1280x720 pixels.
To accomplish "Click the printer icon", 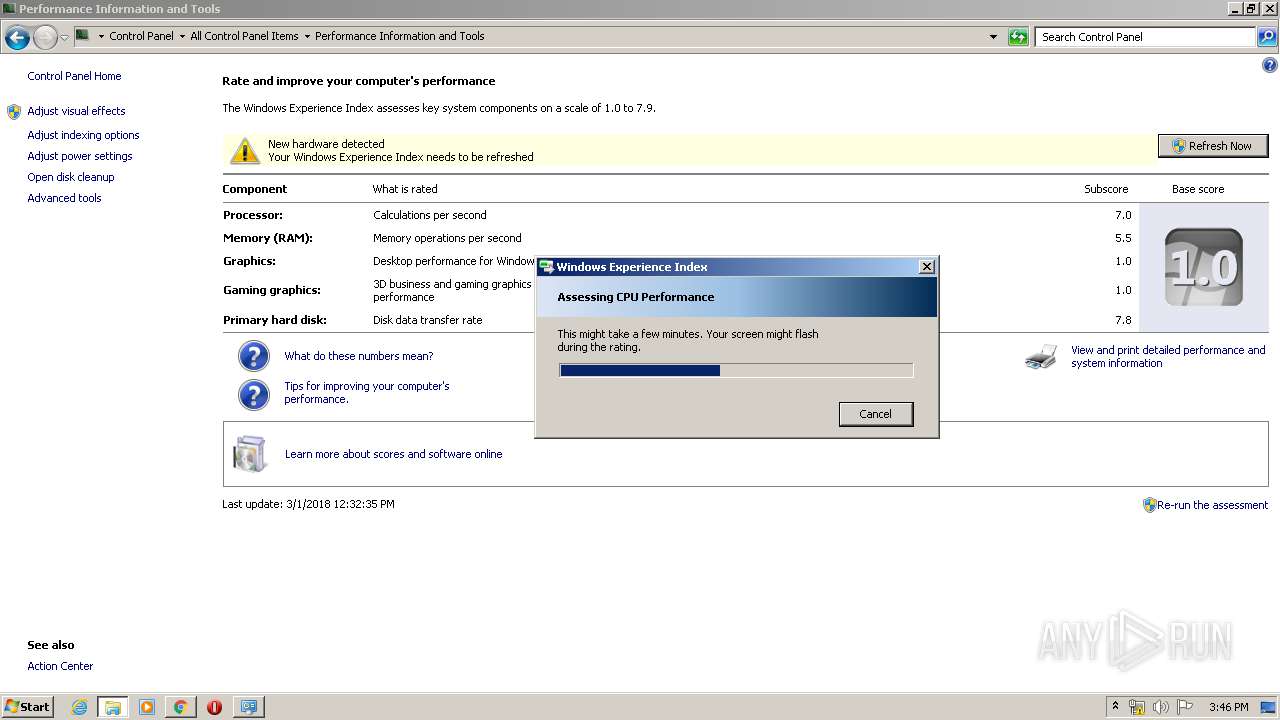I will (1041, 357).
